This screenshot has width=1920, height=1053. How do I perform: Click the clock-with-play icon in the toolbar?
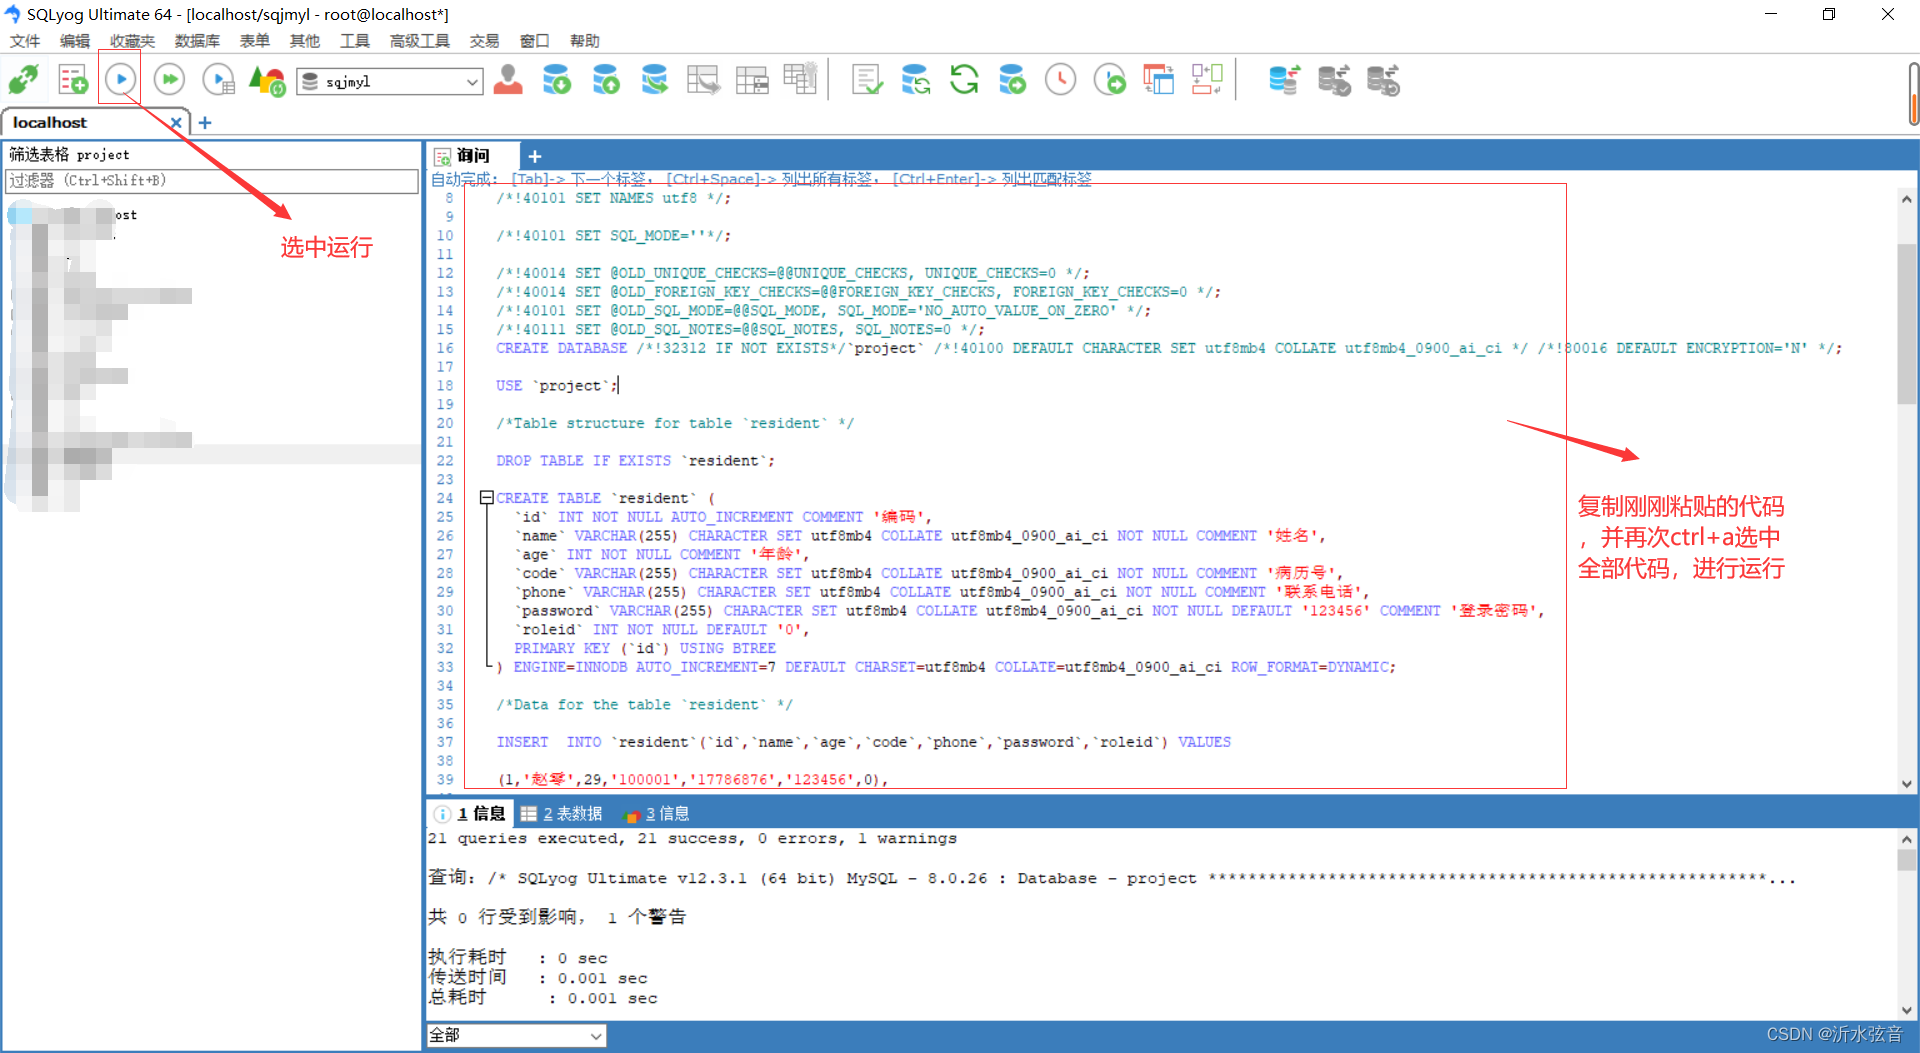click(1109, 79)
